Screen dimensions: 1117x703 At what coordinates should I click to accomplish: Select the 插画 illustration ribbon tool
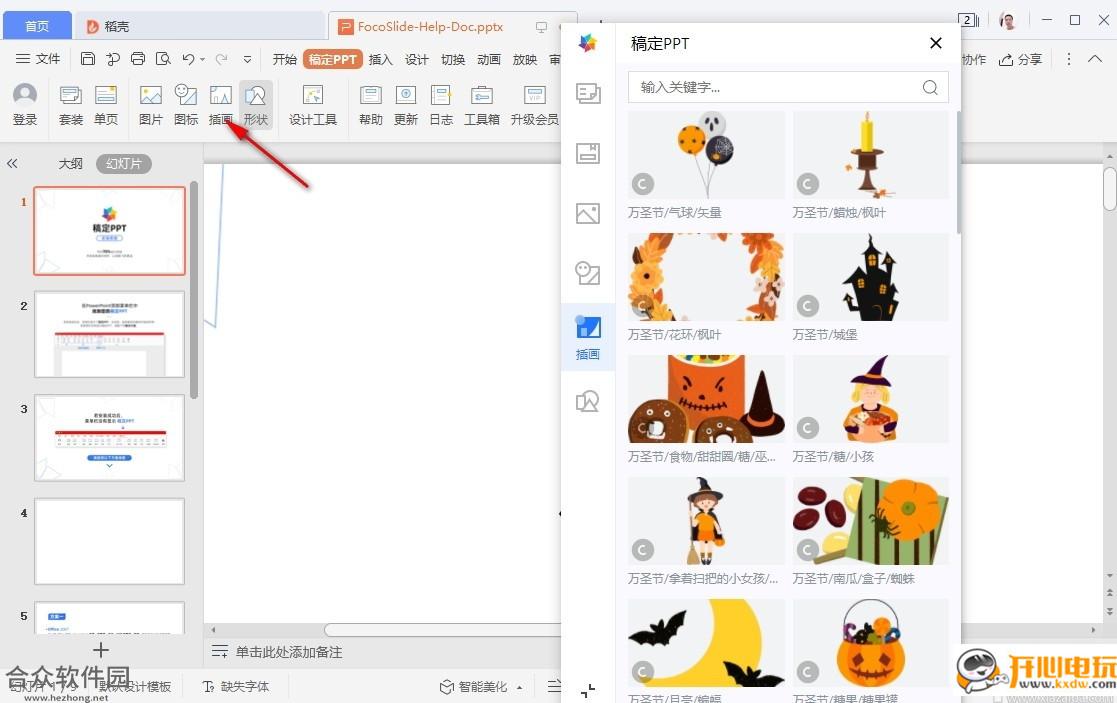tap(221, 104)
